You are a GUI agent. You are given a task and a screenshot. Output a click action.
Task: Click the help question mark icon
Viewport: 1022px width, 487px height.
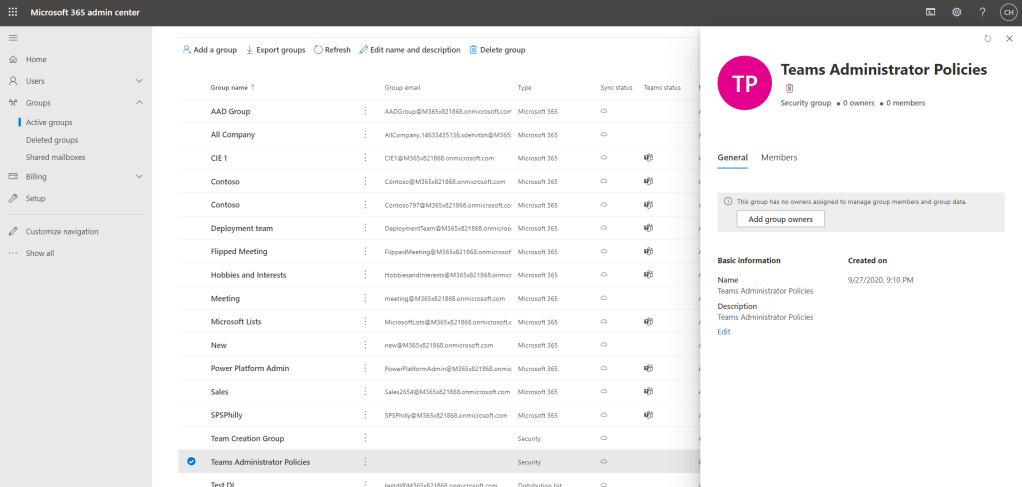pyautogui.click(x=982, y=12)
